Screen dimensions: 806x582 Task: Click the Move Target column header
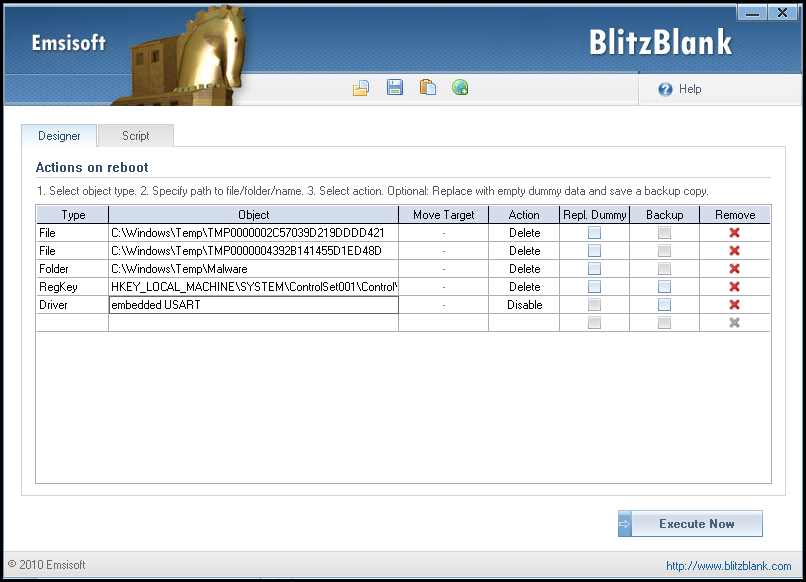point(444,214)
